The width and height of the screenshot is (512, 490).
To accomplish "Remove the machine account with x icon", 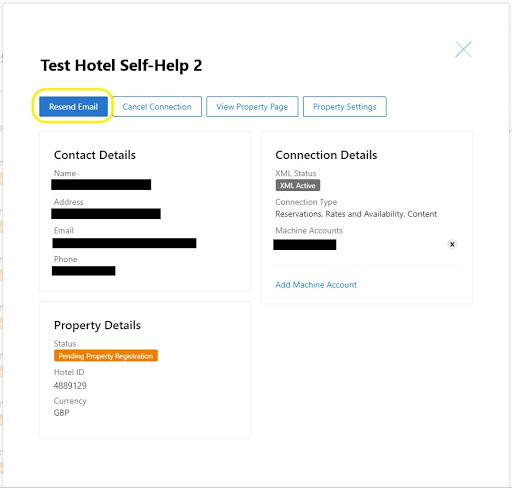I will 452,244.
